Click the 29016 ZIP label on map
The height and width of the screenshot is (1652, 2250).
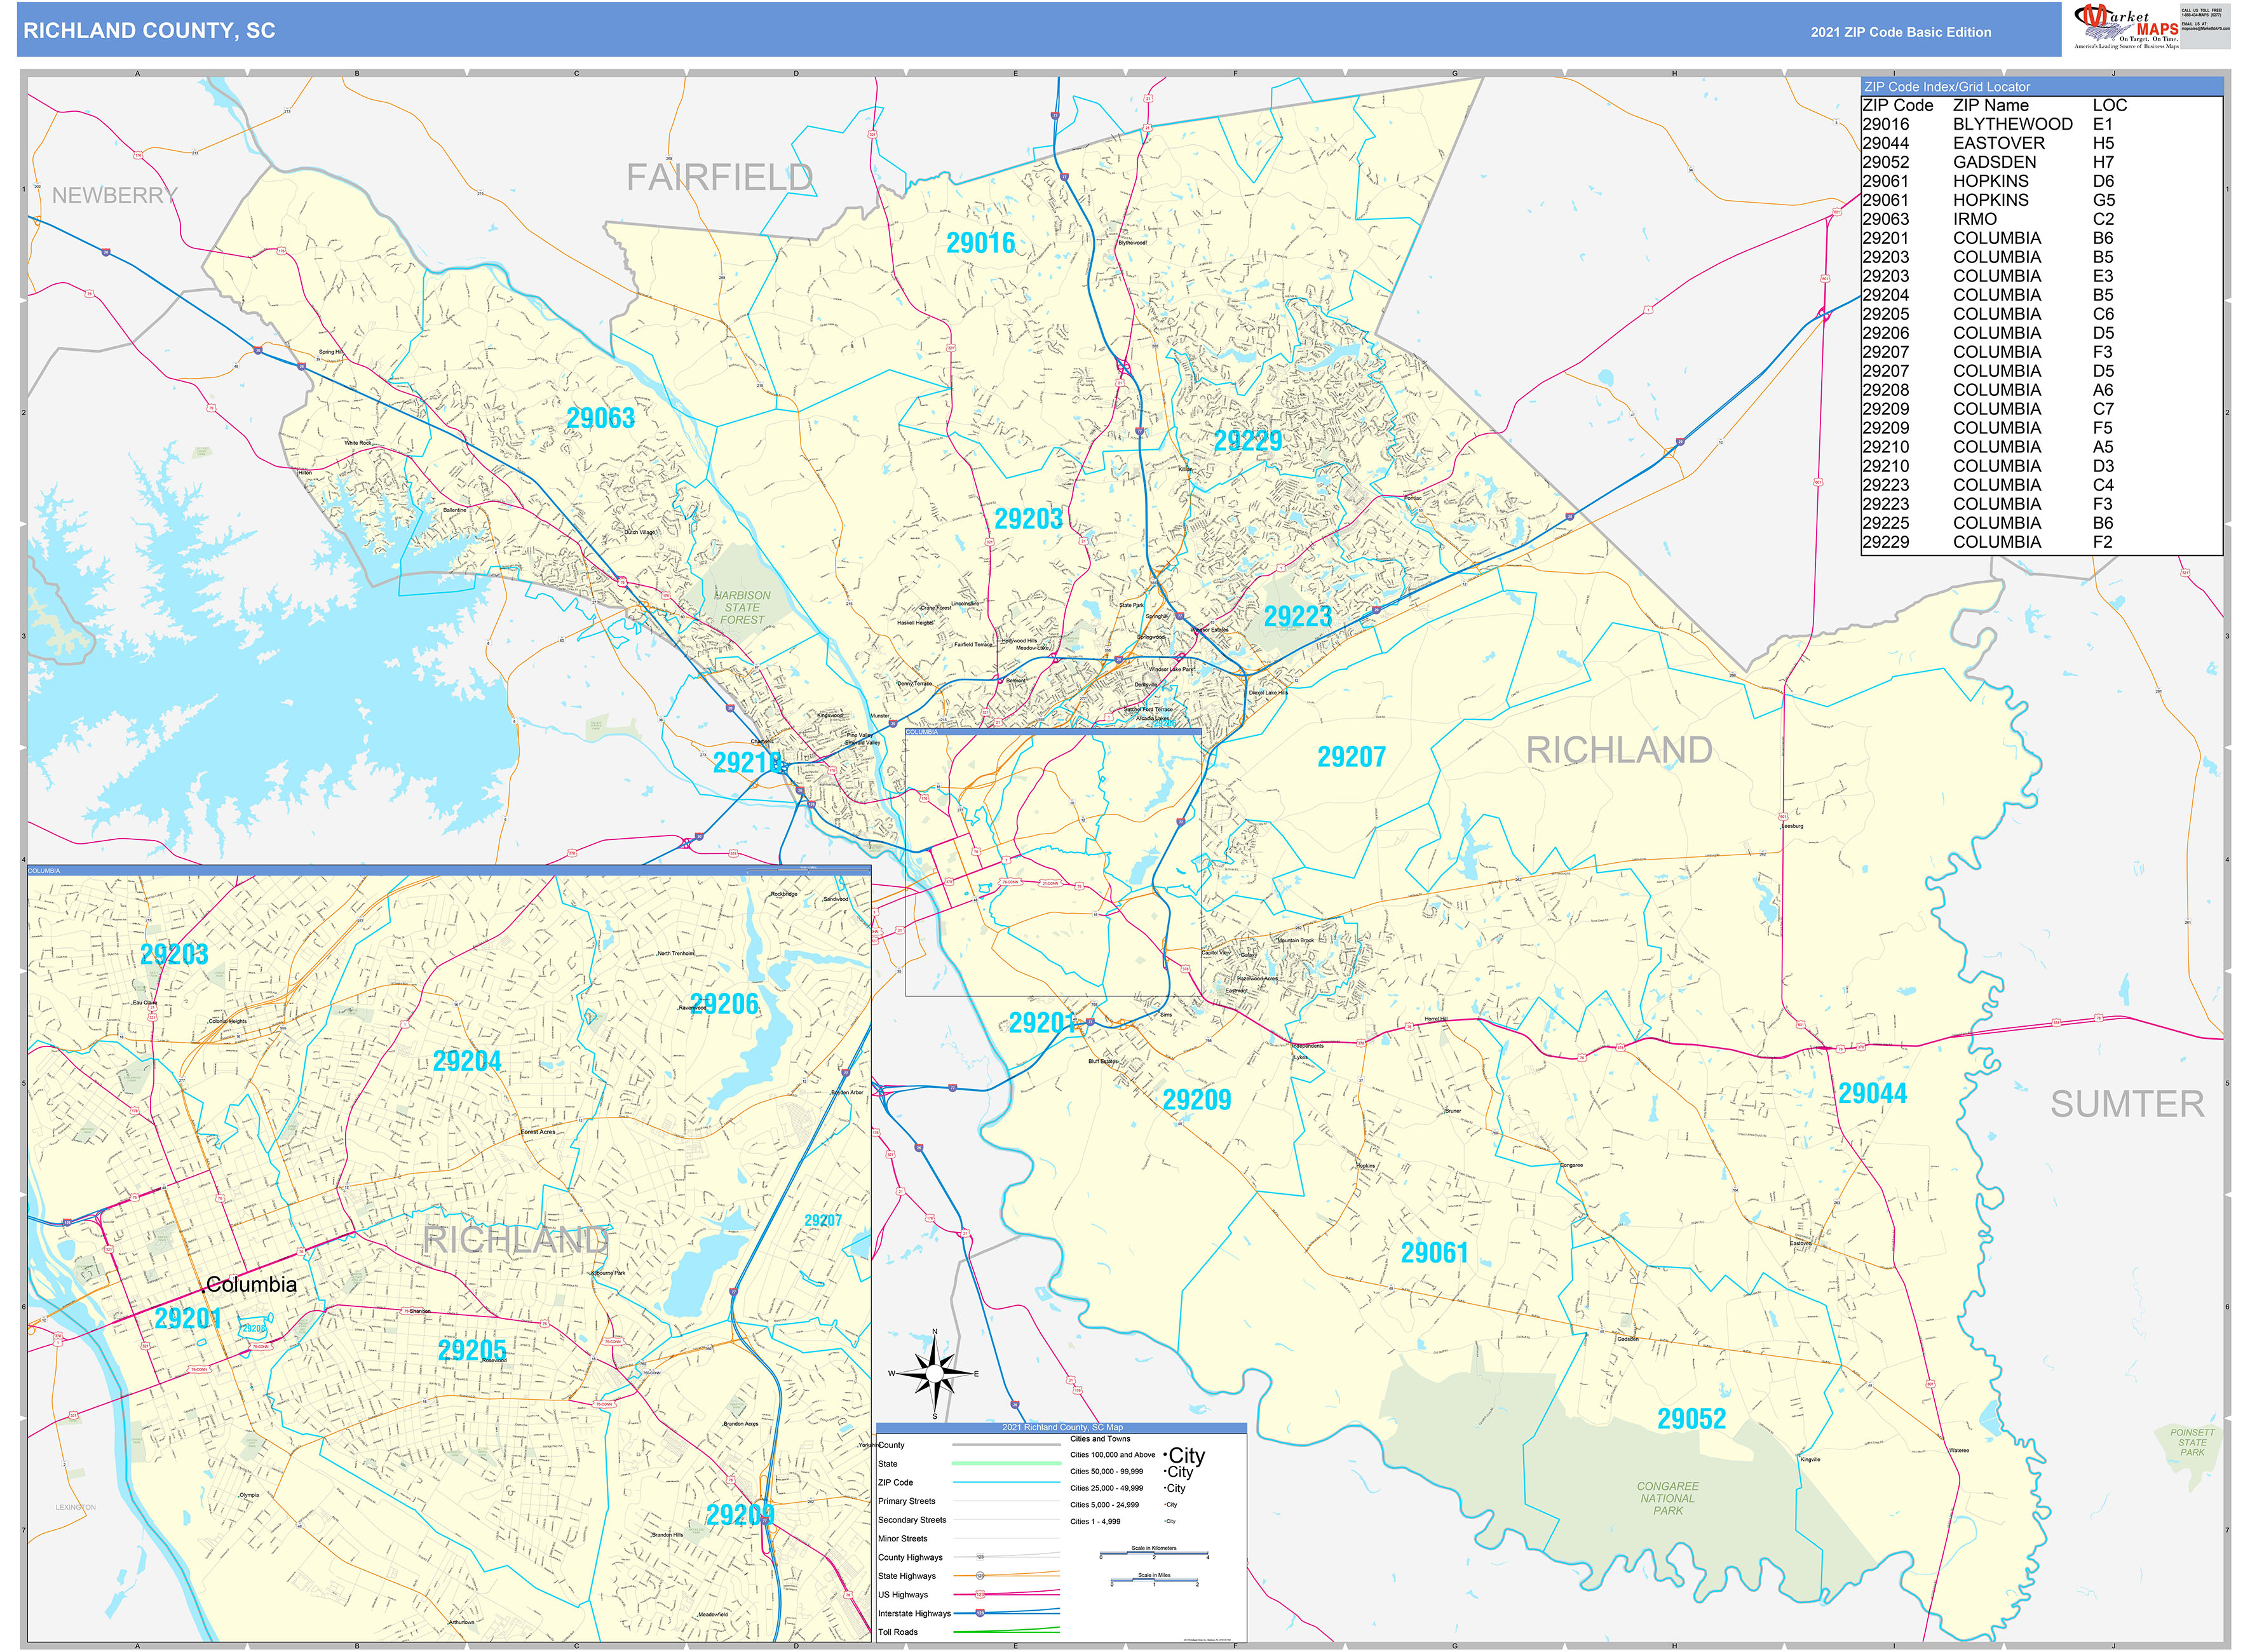(980, 243)
